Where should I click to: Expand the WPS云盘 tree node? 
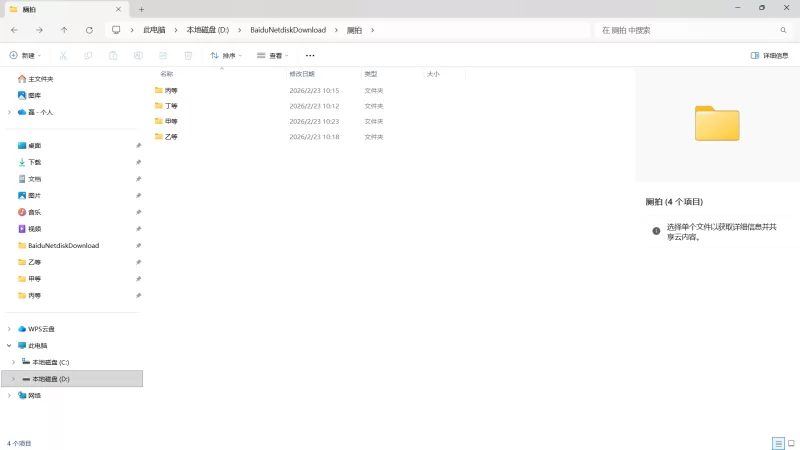click(x=9, y=329)
